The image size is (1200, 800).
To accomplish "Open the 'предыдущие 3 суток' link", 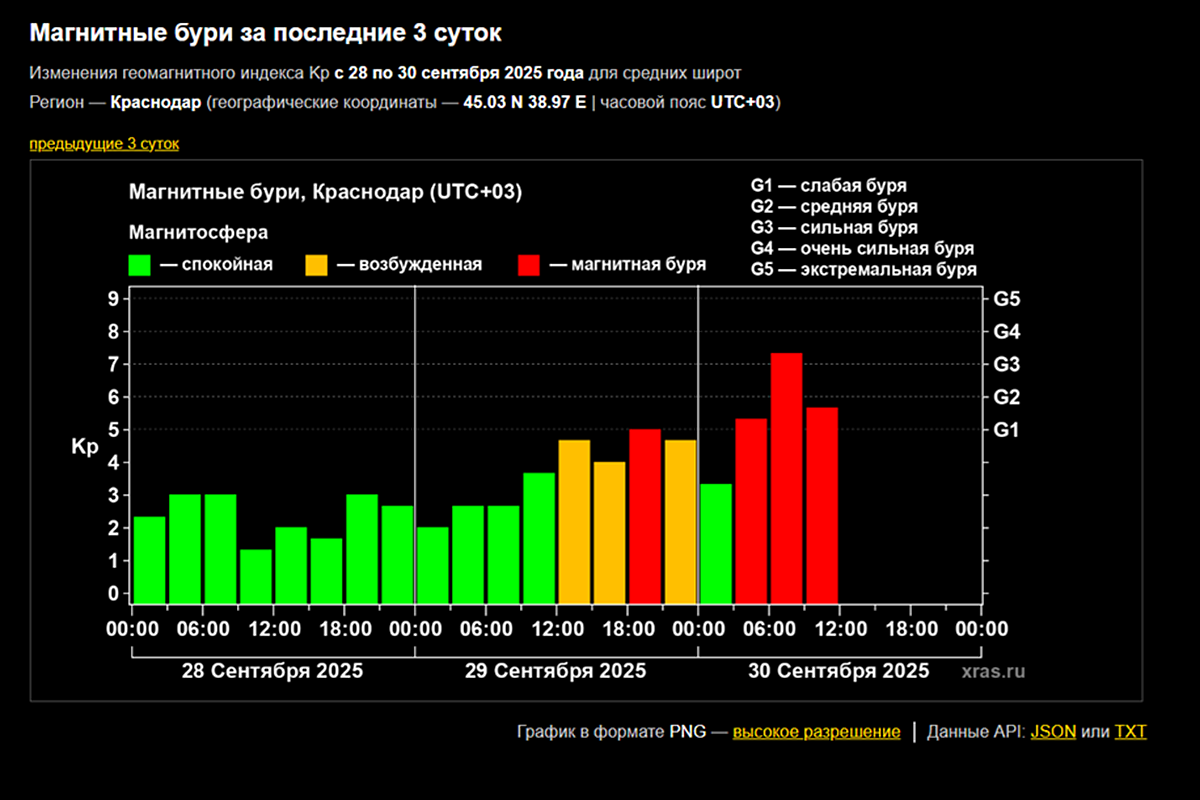I will coord(104,144).
